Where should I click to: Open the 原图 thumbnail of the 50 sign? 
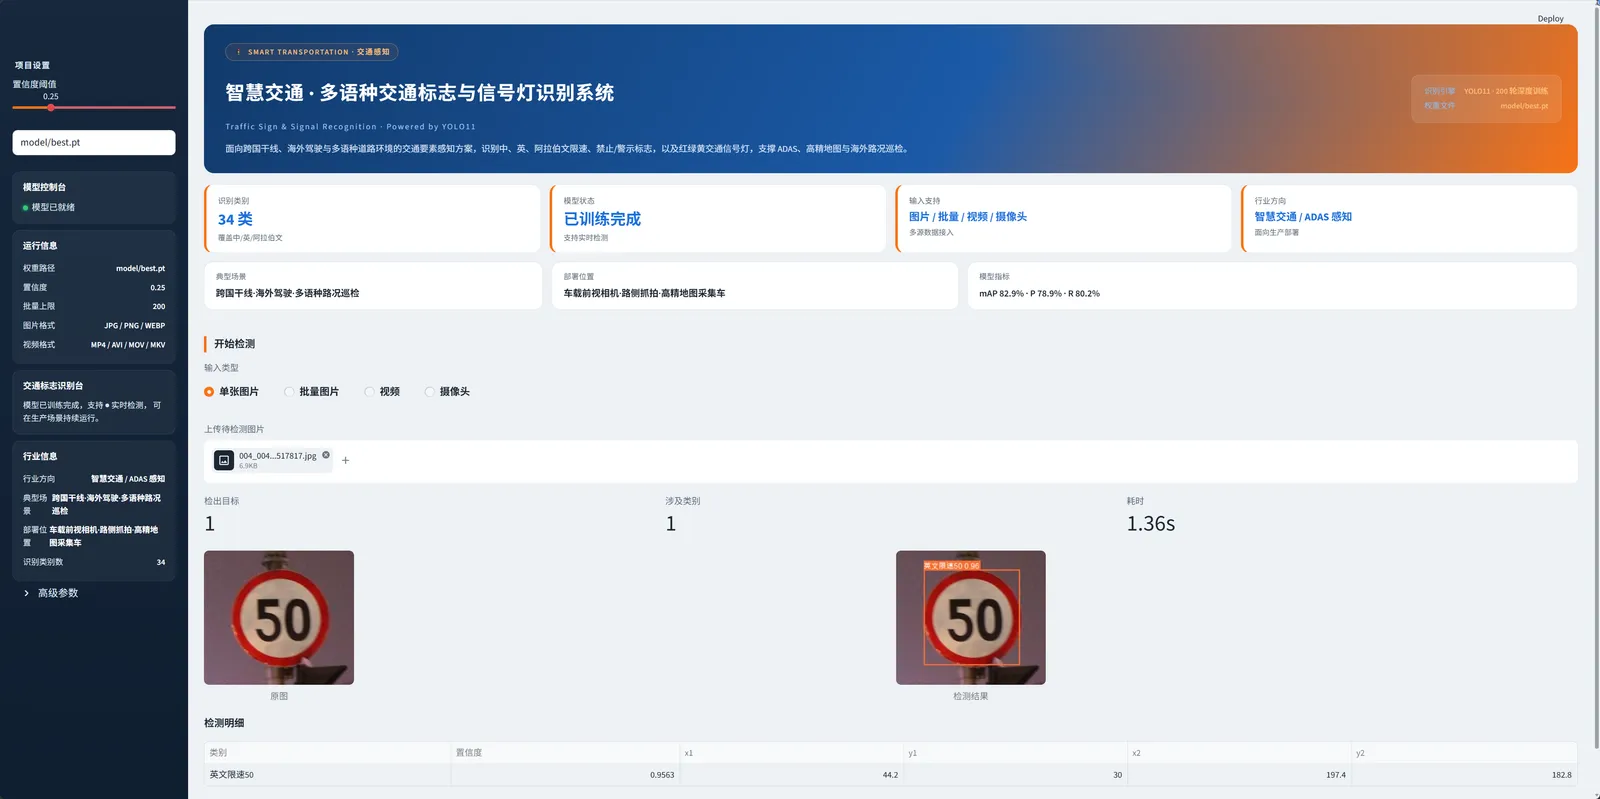pos(279,618)
